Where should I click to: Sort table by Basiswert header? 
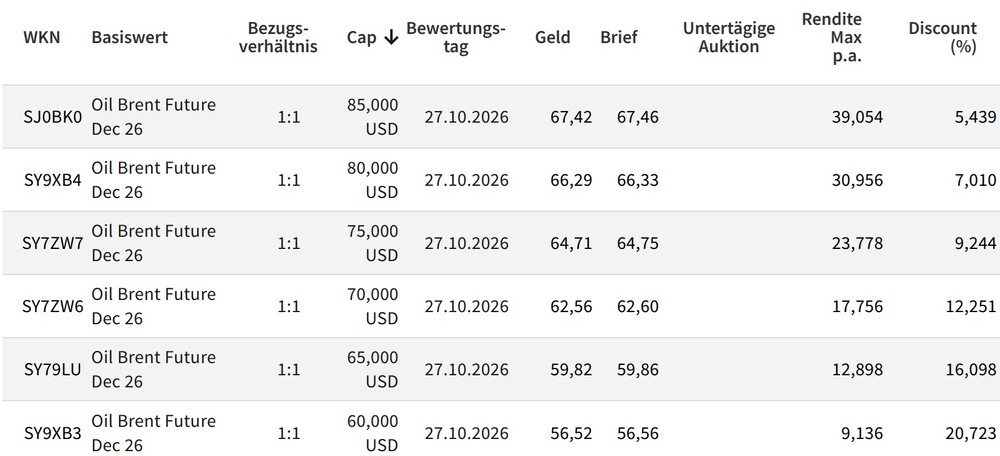tap(129, 38)
